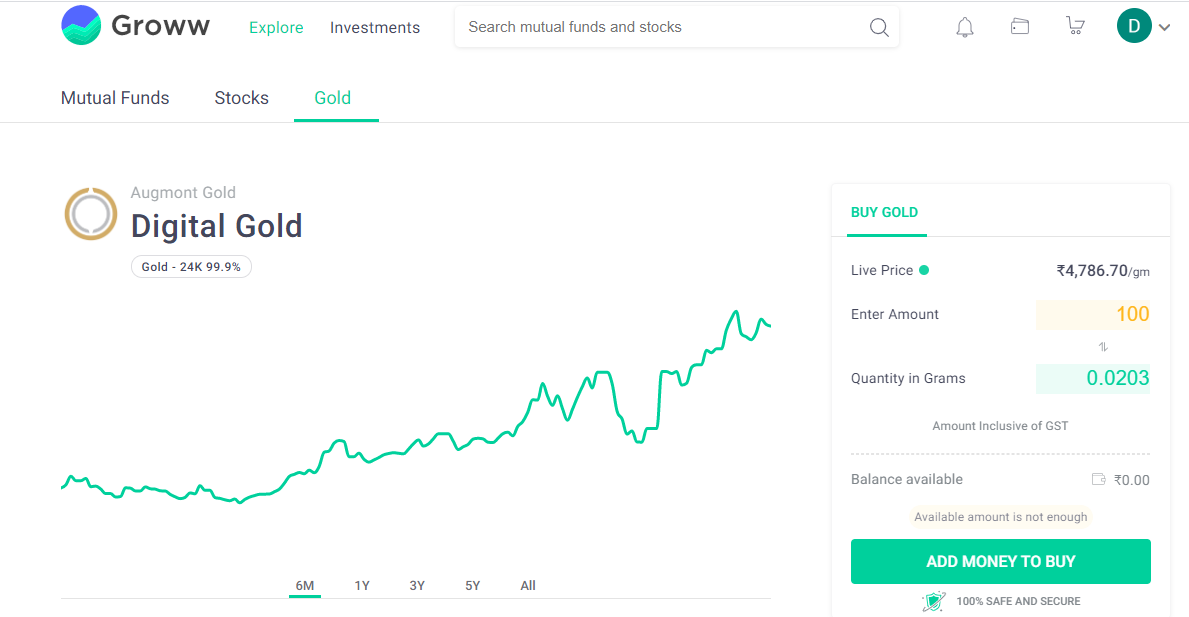The height and width of the screenshot is (617, 1189).
Task: Click the D profile avatar
Action: 1134,26
